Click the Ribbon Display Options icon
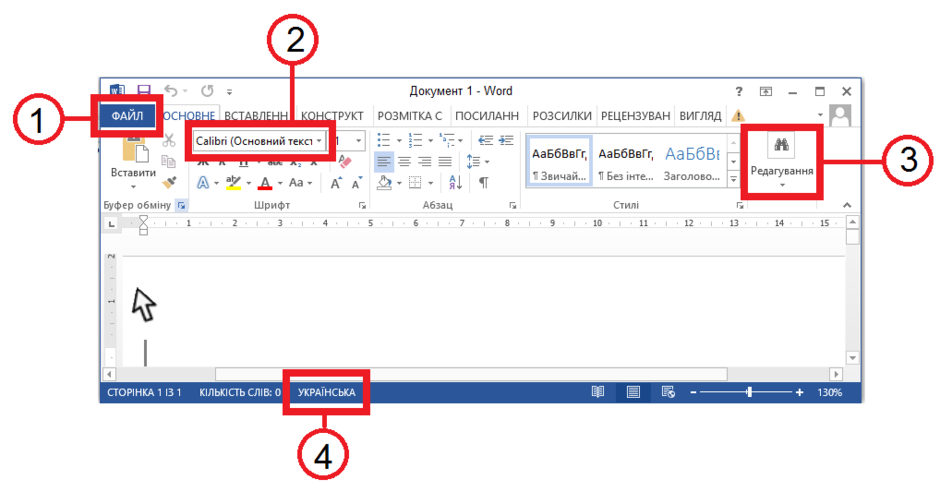Viewport: 940px width, 492px height. click(766, 91)
